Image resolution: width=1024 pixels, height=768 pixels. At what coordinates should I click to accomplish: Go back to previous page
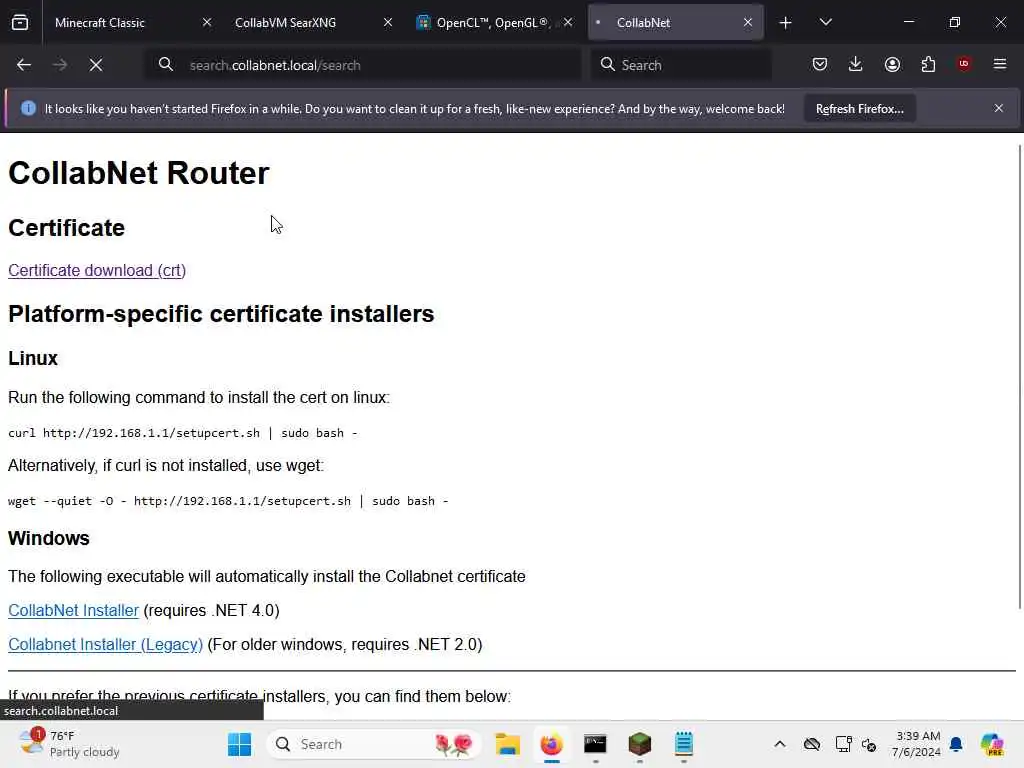pyautogui.click(x=24, y=65)
